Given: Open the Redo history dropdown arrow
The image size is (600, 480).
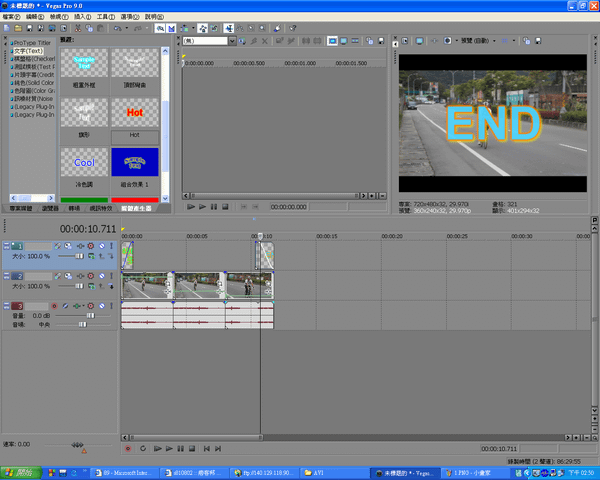Looking at the screenshot, I should pos(147,28).
